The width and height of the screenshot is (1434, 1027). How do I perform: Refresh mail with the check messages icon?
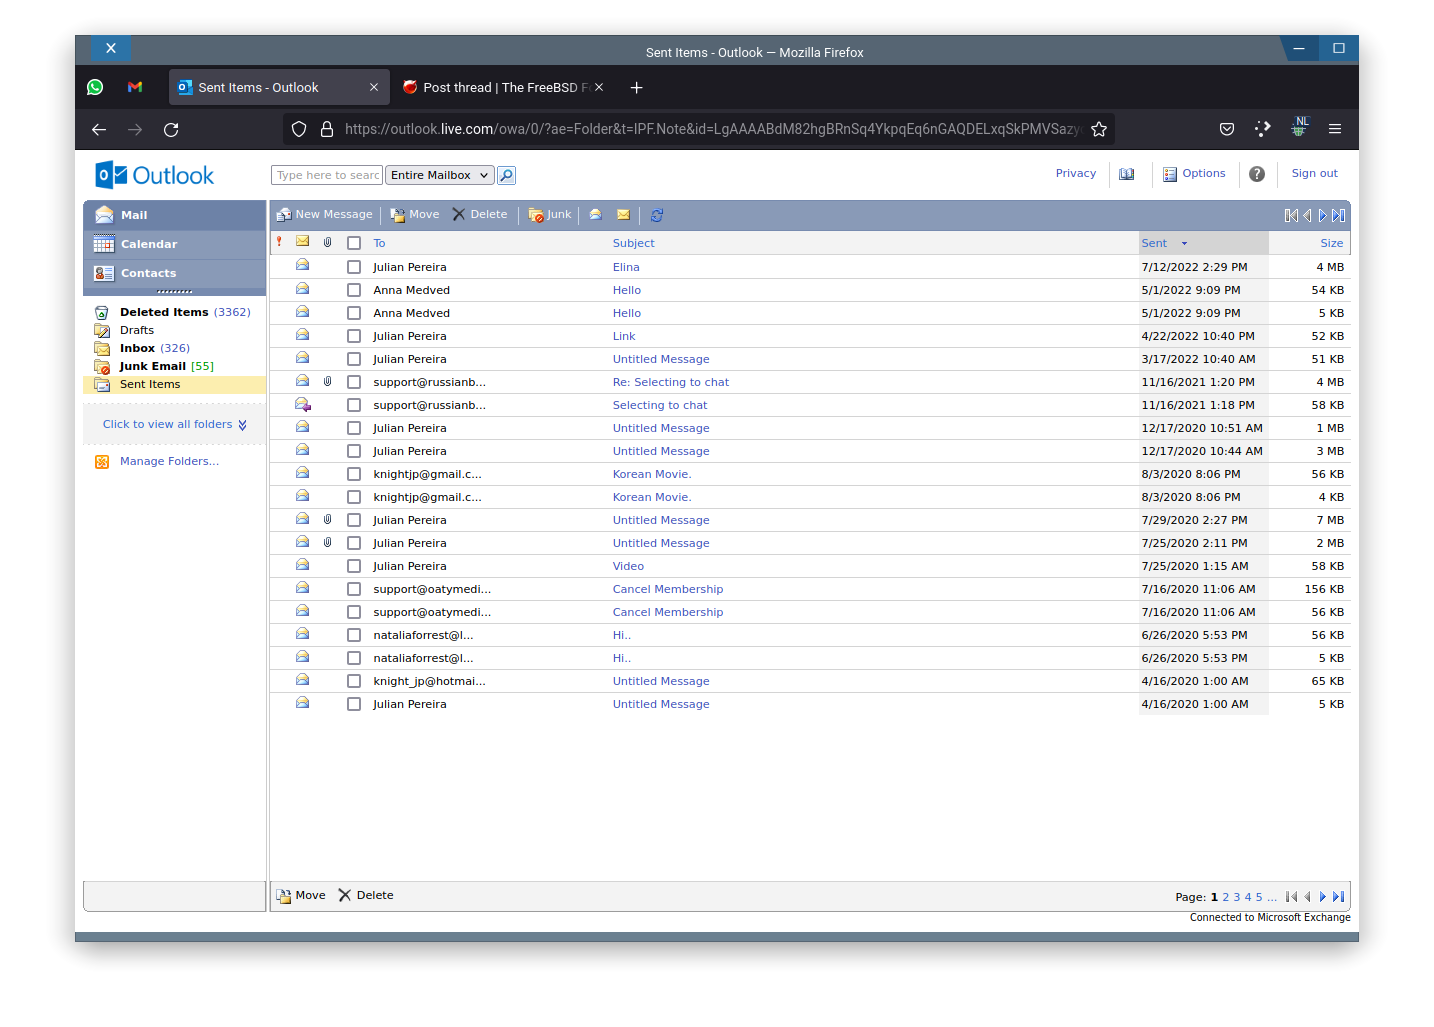tap(657, 215)
